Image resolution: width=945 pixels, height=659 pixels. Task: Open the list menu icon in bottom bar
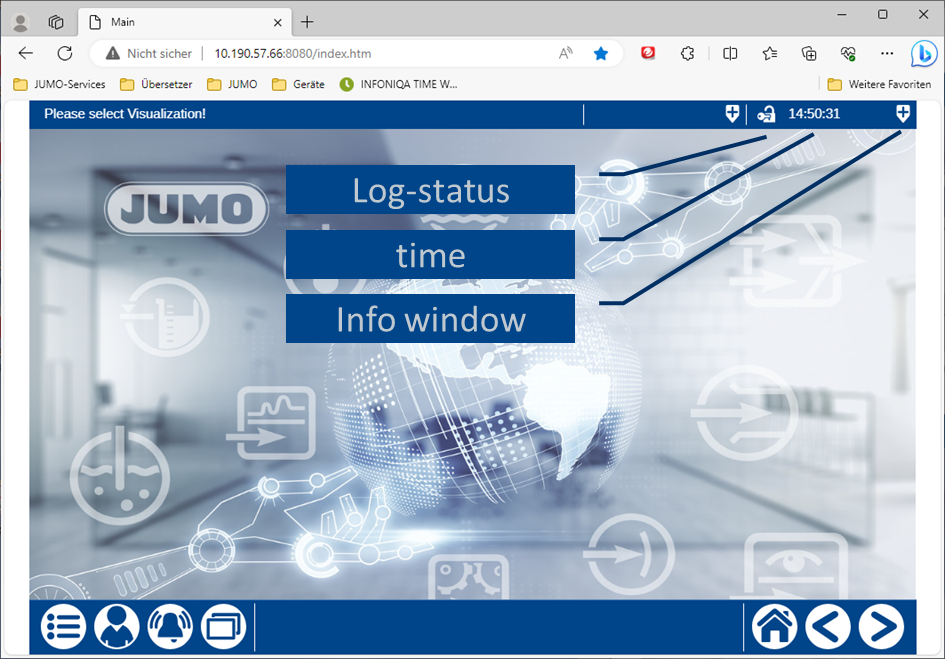(63, 627)
